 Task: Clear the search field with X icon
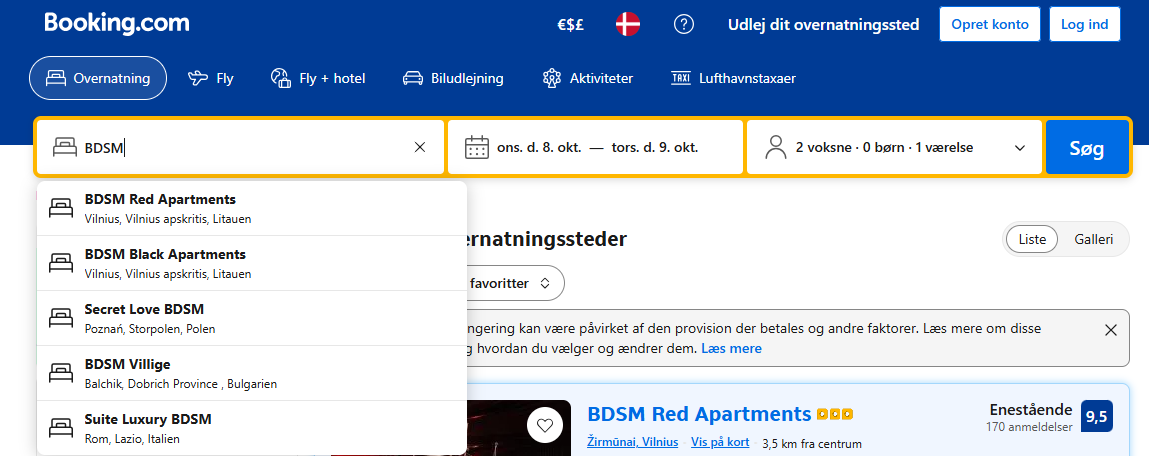pos(420,148)
